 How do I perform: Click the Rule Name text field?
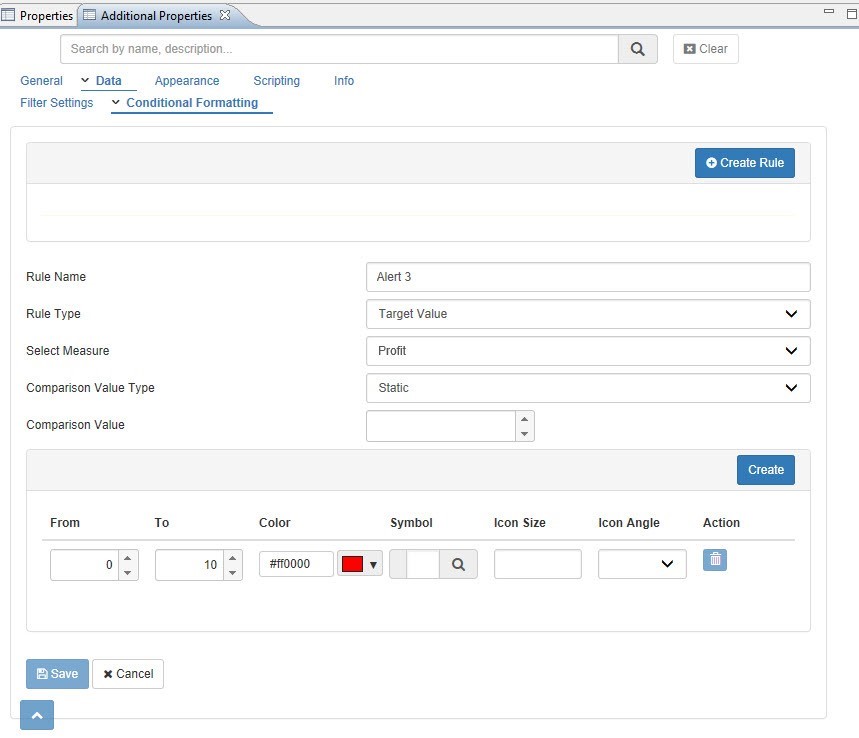(x=588, y=277)
